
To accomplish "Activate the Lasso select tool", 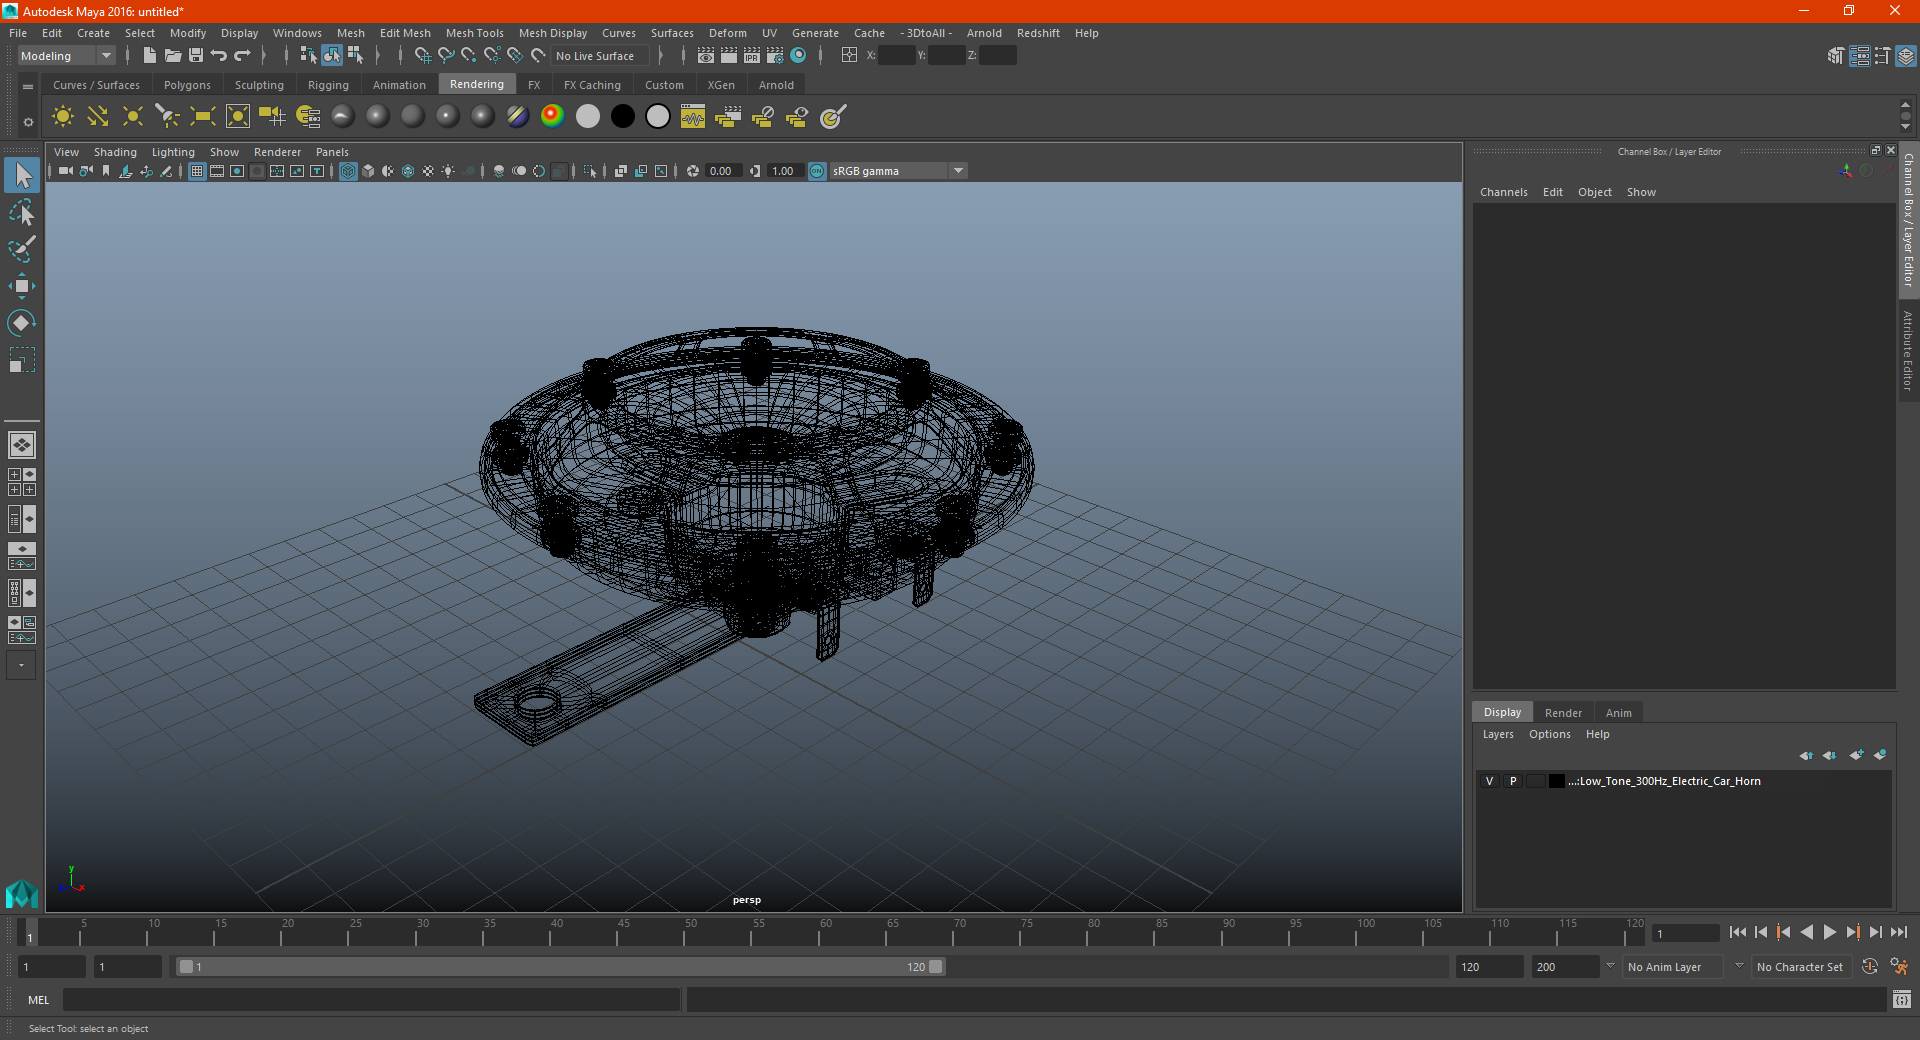I will 22,212.
